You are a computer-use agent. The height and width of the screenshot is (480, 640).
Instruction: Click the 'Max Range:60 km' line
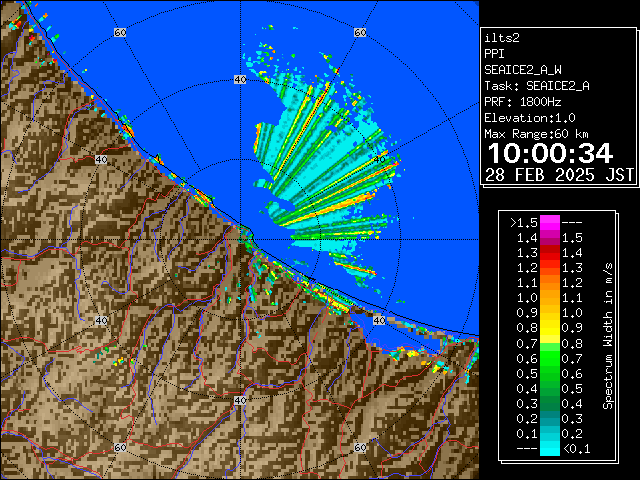tap(536, 134)
